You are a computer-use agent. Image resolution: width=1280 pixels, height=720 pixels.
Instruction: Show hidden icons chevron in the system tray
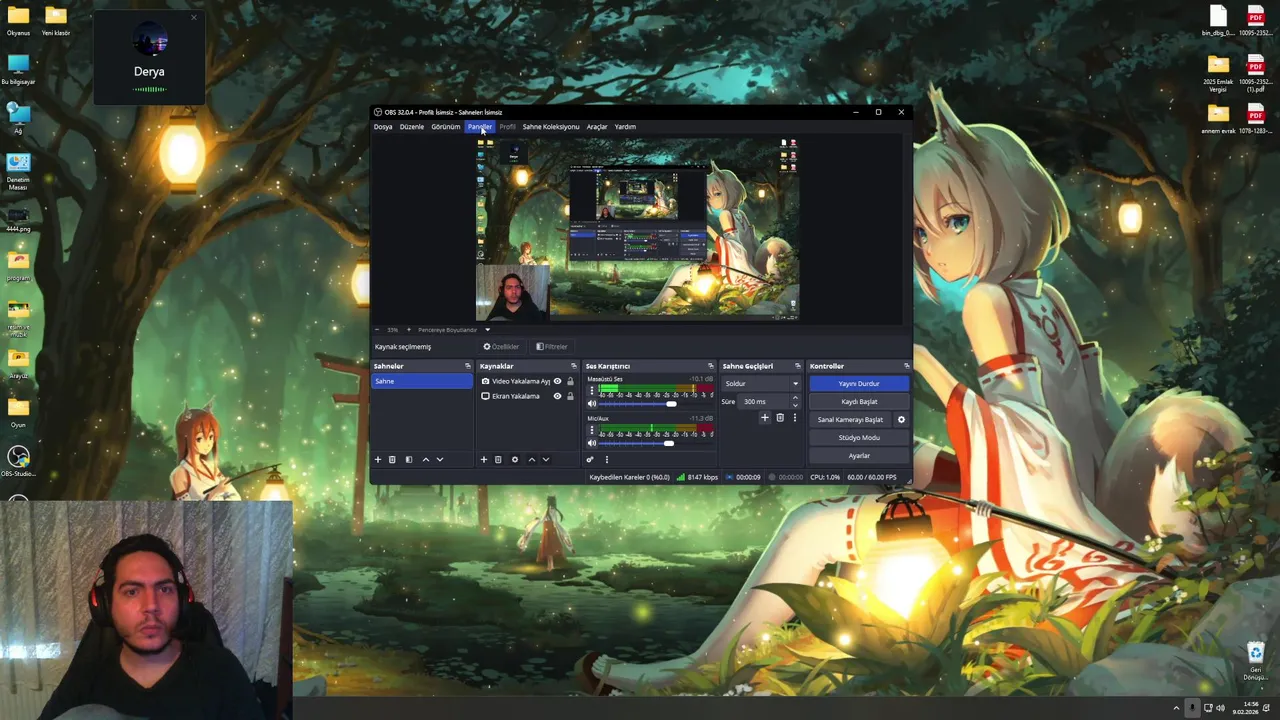tap(1176, 708)
